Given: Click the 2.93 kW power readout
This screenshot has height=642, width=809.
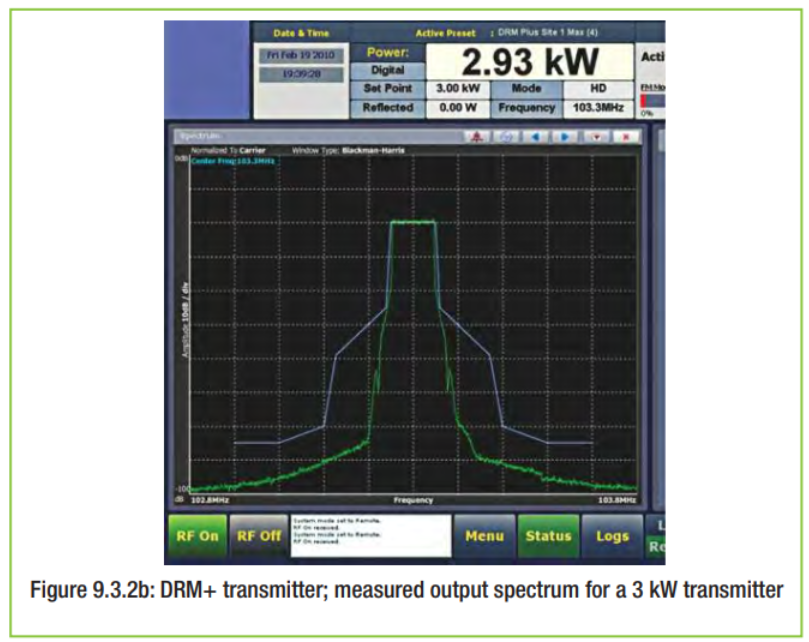Looking at the screenshot, I should (x=530, y=61).
